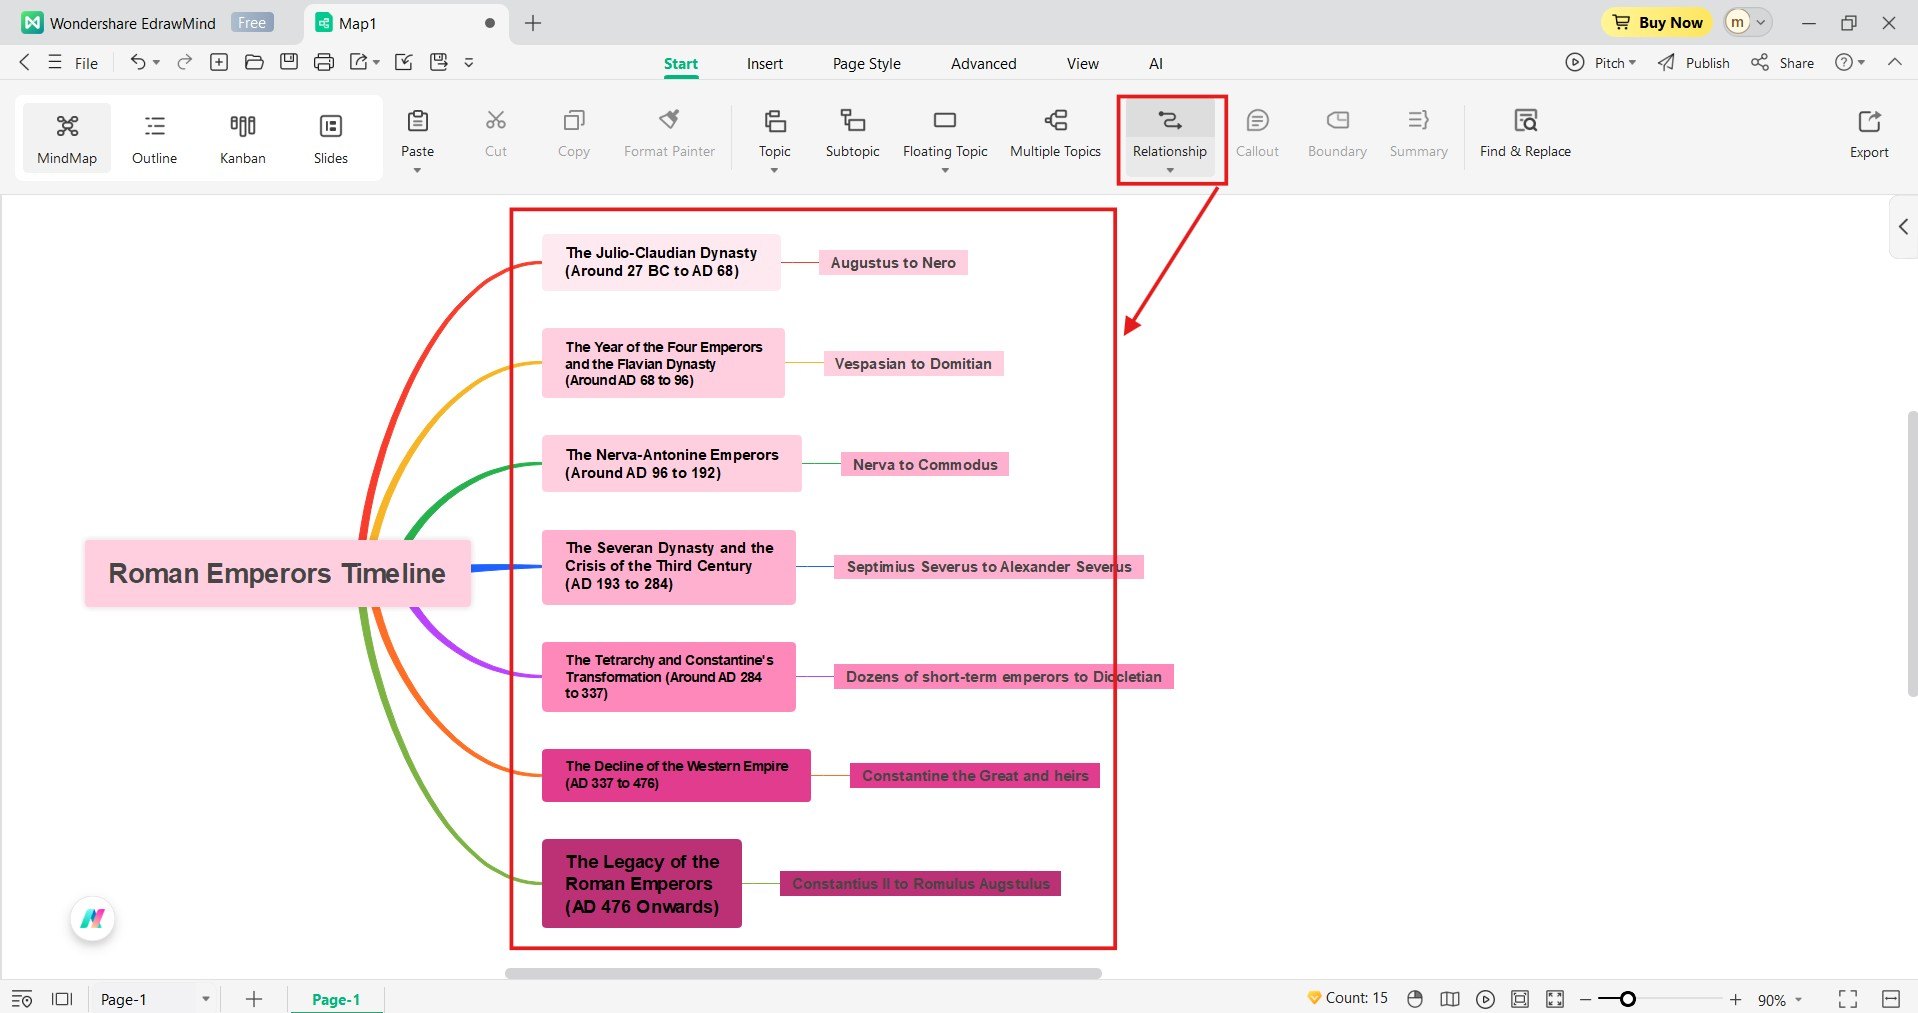Enable fit-to-window zoom
Screen dimensions: 1918x1013
pos(1519,997)
